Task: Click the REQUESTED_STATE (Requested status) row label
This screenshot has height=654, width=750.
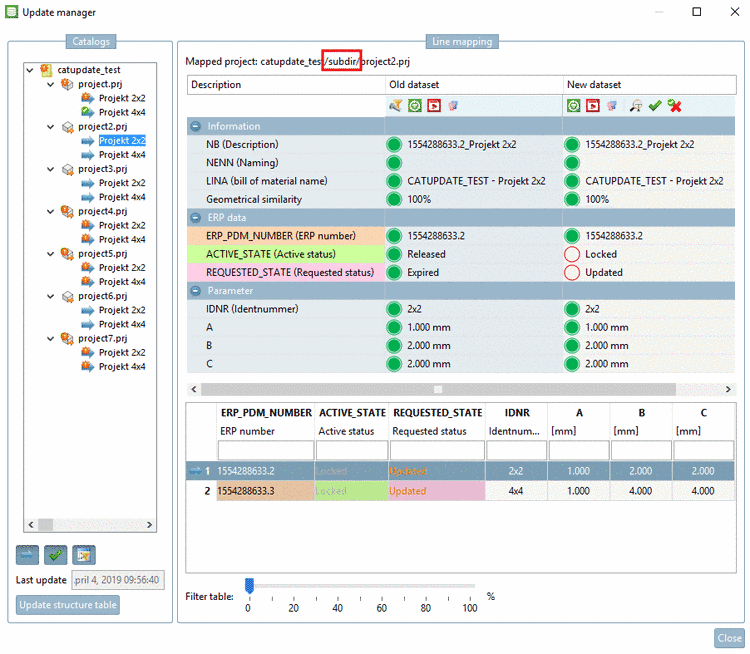Action: pos(290,273)
